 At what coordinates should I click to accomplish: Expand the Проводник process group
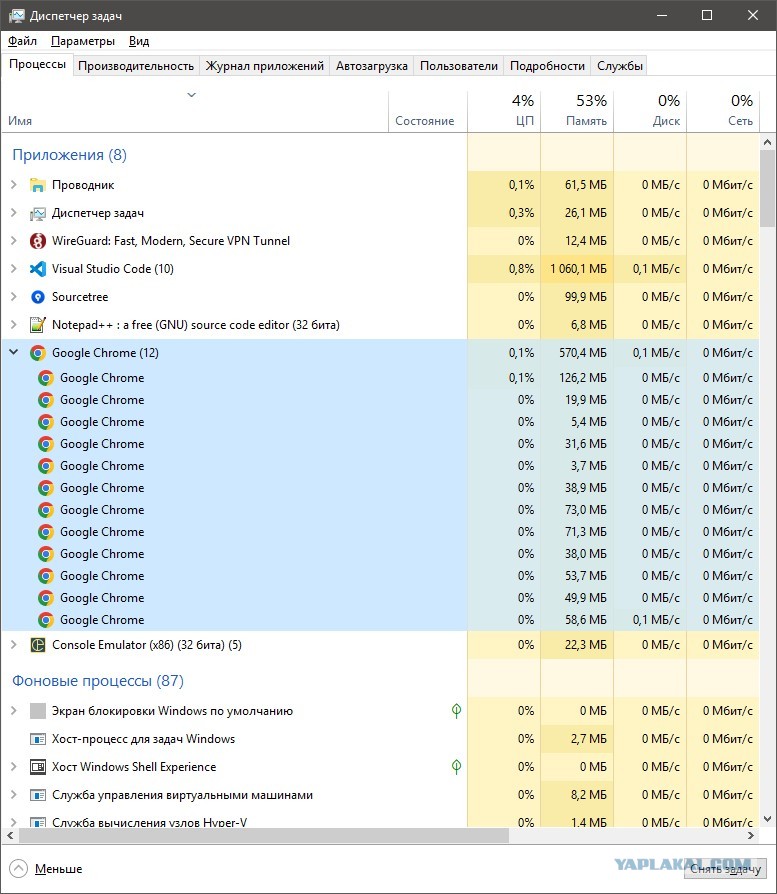pyautogui.click(x=14, y=185)
